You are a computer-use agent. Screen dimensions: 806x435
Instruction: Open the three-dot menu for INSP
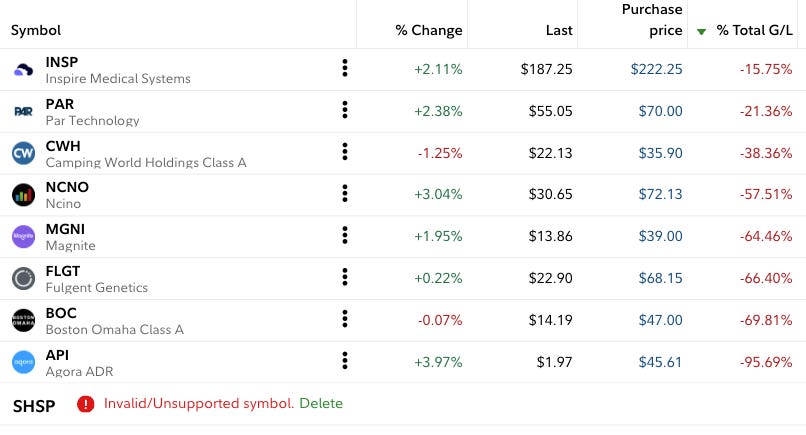coord(345,68)
